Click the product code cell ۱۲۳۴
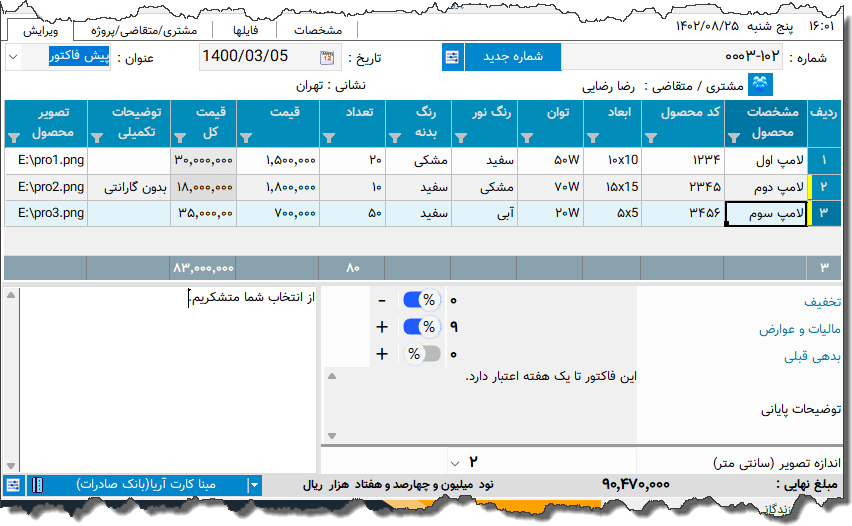This screenshot has width=852, height=526. coord(683,160)
